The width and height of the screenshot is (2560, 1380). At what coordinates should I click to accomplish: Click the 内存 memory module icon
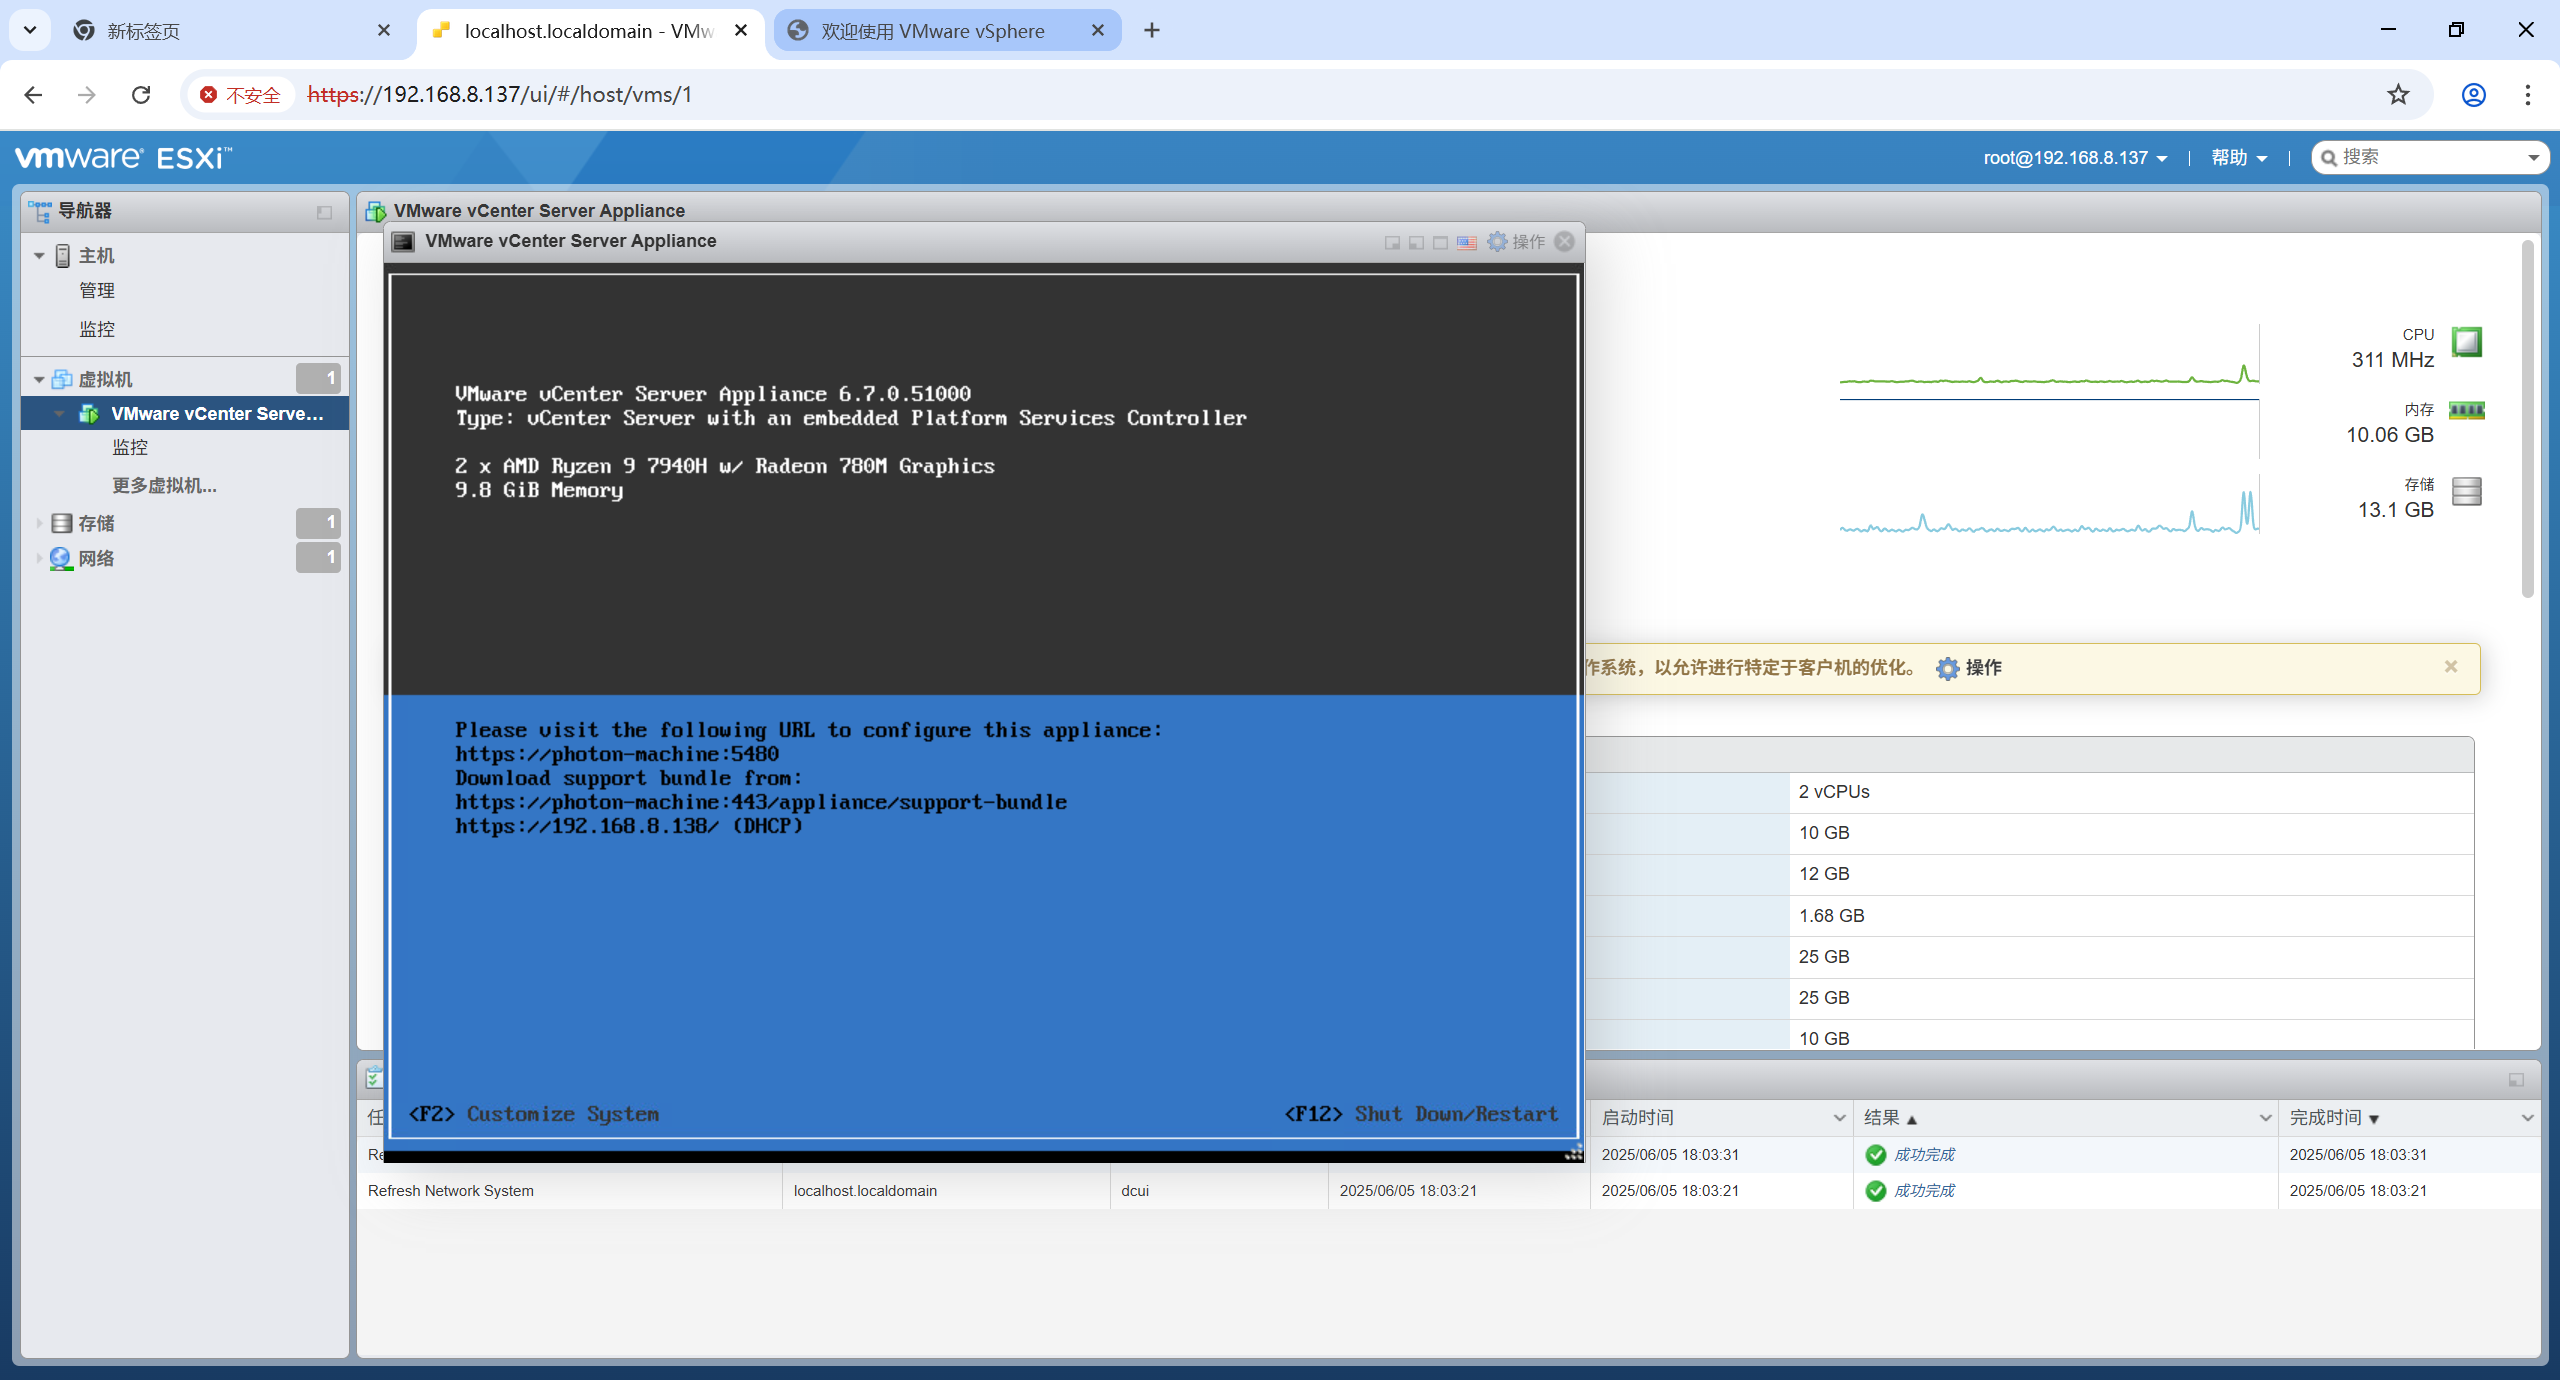click(x=2467, y=410)
